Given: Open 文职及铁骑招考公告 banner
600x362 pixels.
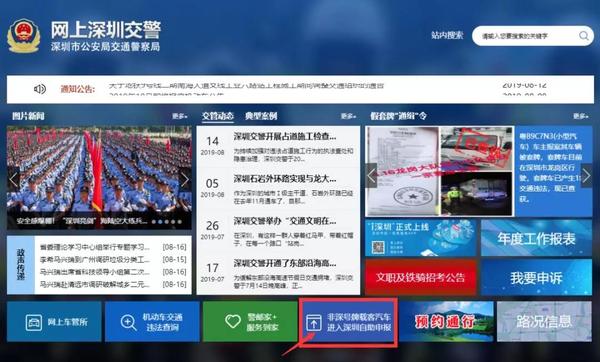Looking at the screenshot, I should click(x=421, y=277).
